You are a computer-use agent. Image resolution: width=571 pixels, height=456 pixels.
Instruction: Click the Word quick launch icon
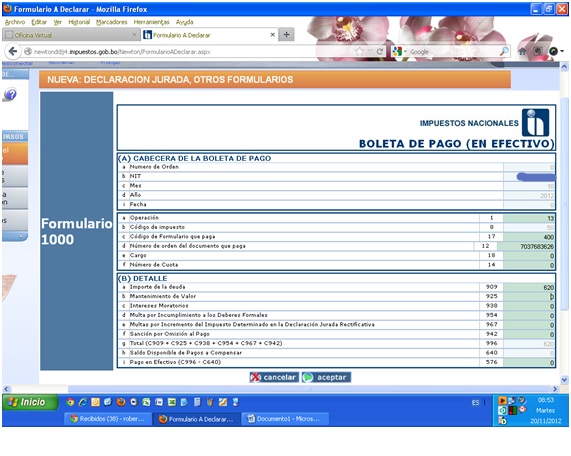[x=159, y=402]
